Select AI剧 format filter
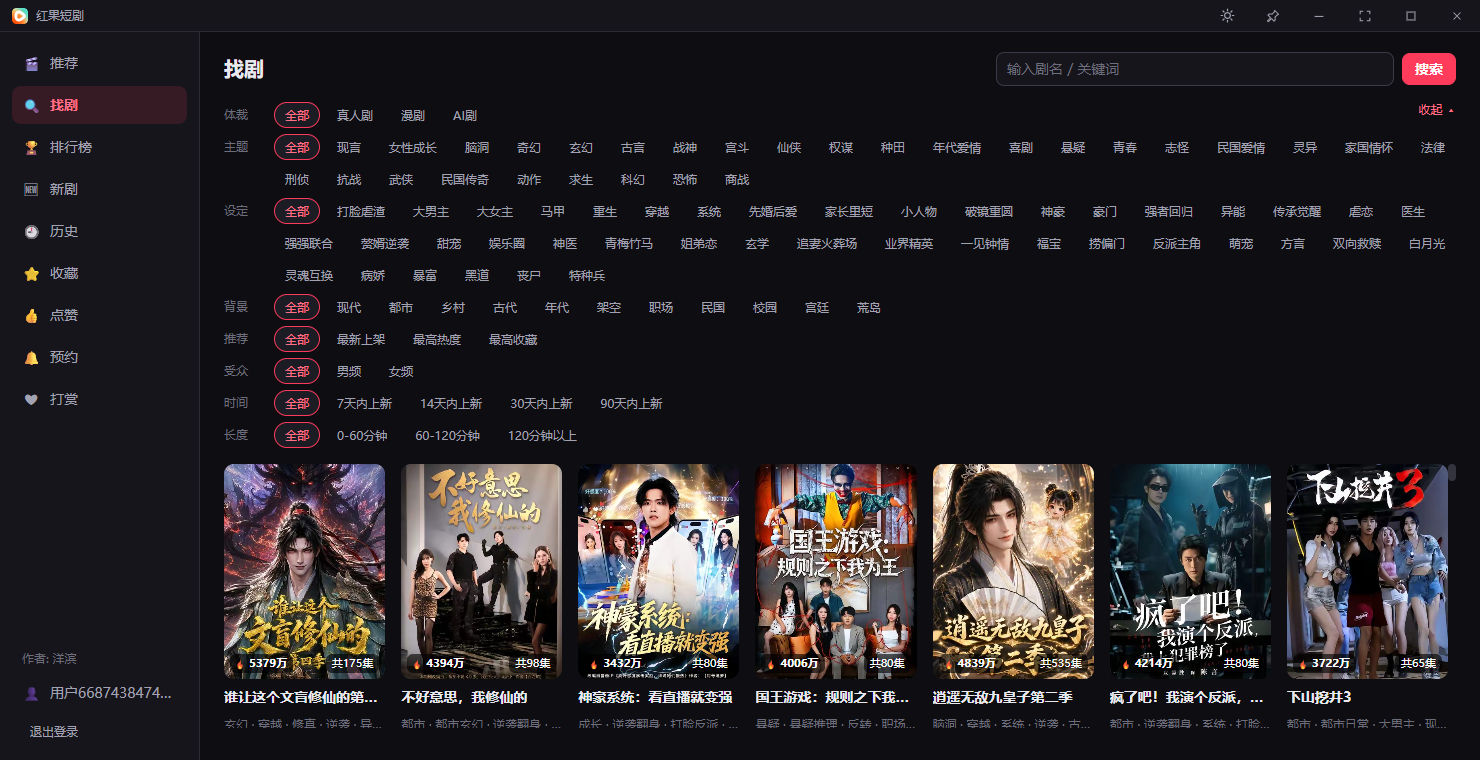Image resolution: width=1480 pixels, height=760 pixels. pos(465,116)
